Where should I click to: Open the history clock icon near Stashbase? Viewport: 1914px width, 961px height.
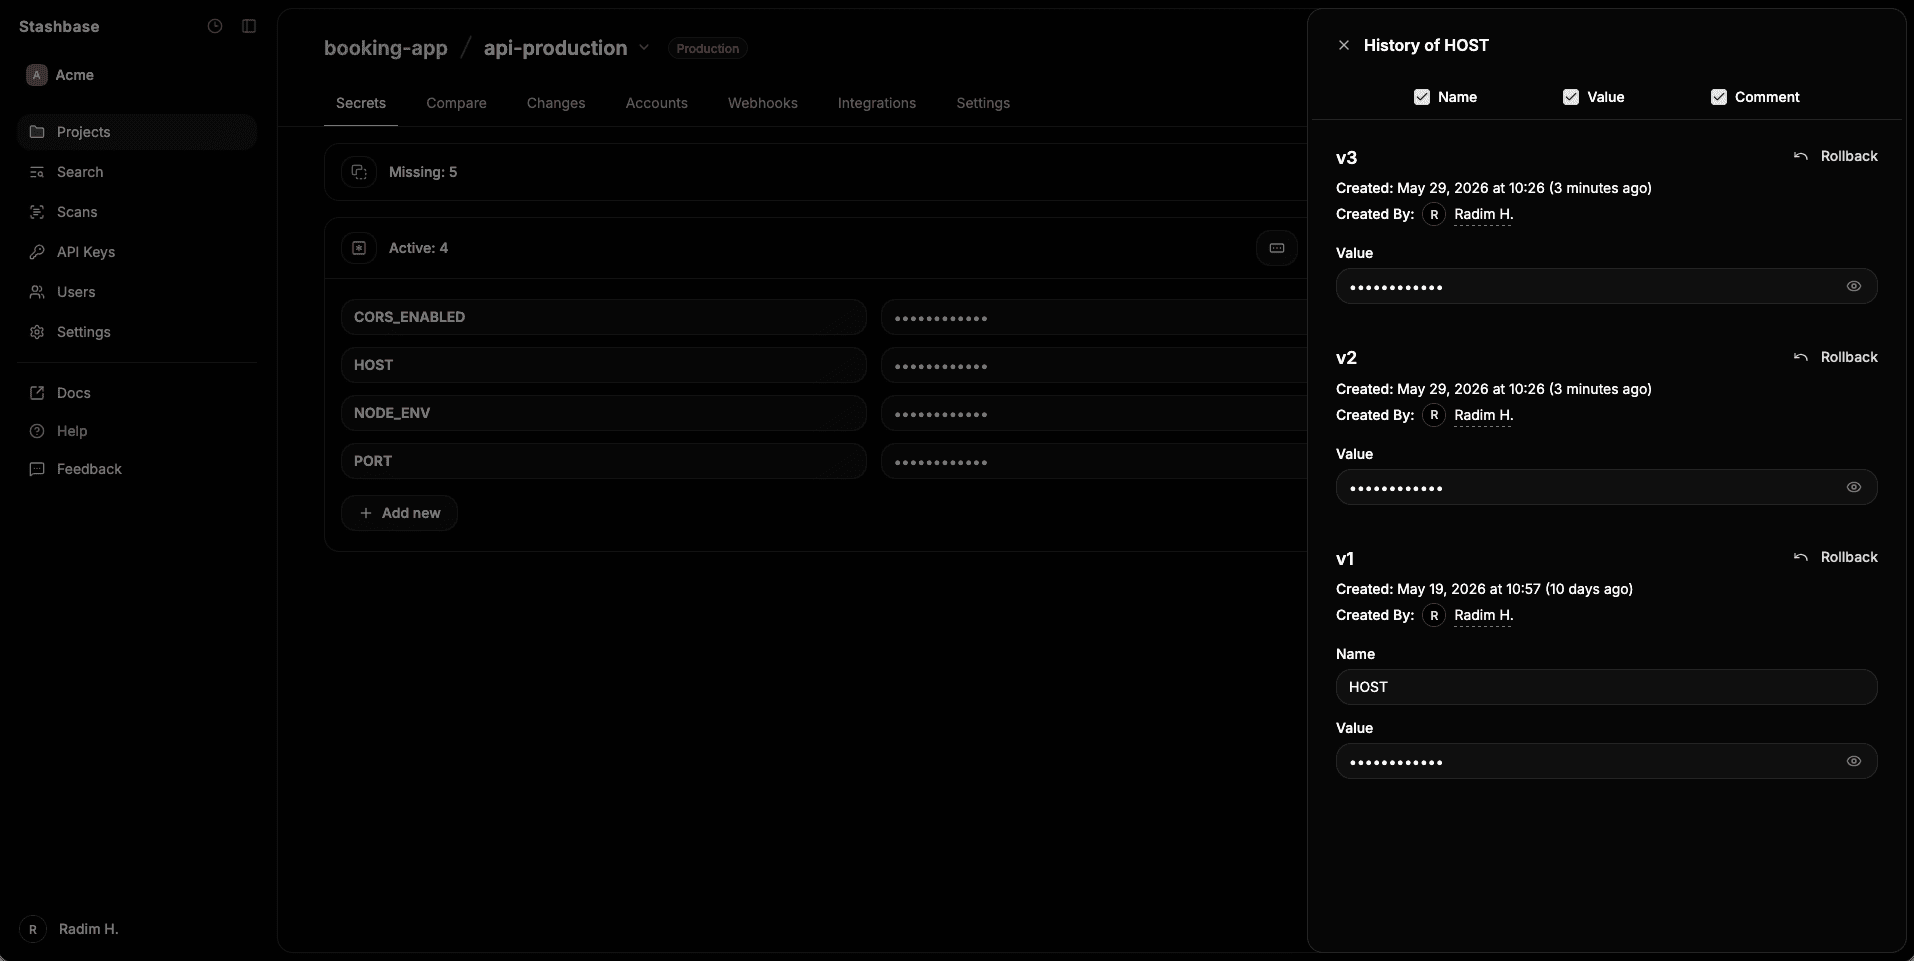215,26
